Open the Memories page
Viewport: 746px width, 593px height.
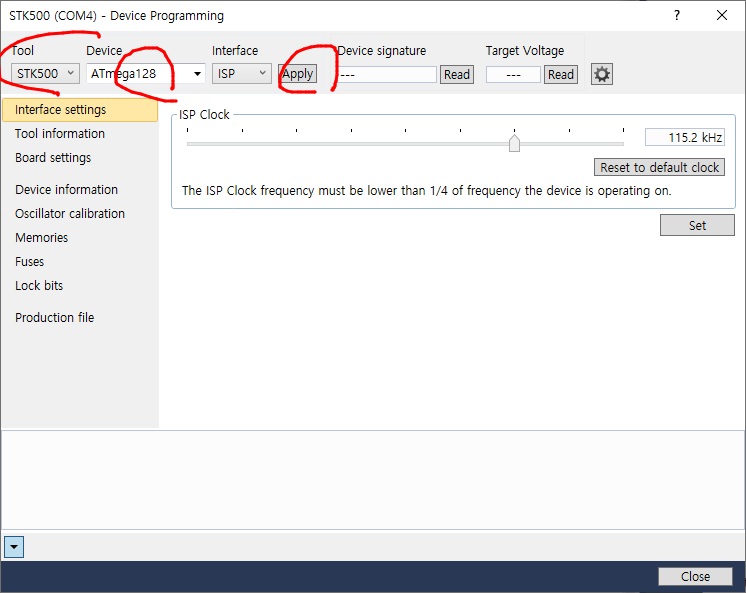(41, 237)
